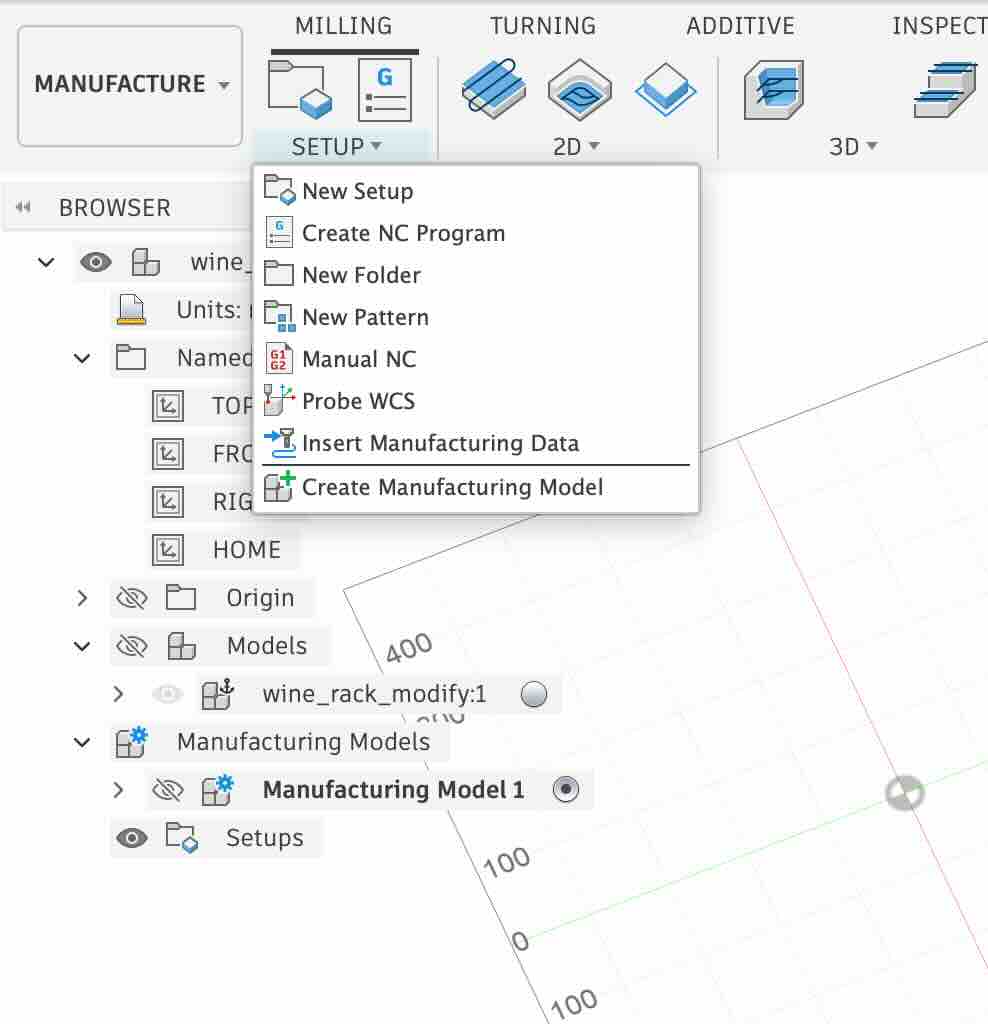The height and width of the screenshot is (1024, 988).
Task: Click the active Manufacturing Model 1 radio button
Action: tap(566, 790)
